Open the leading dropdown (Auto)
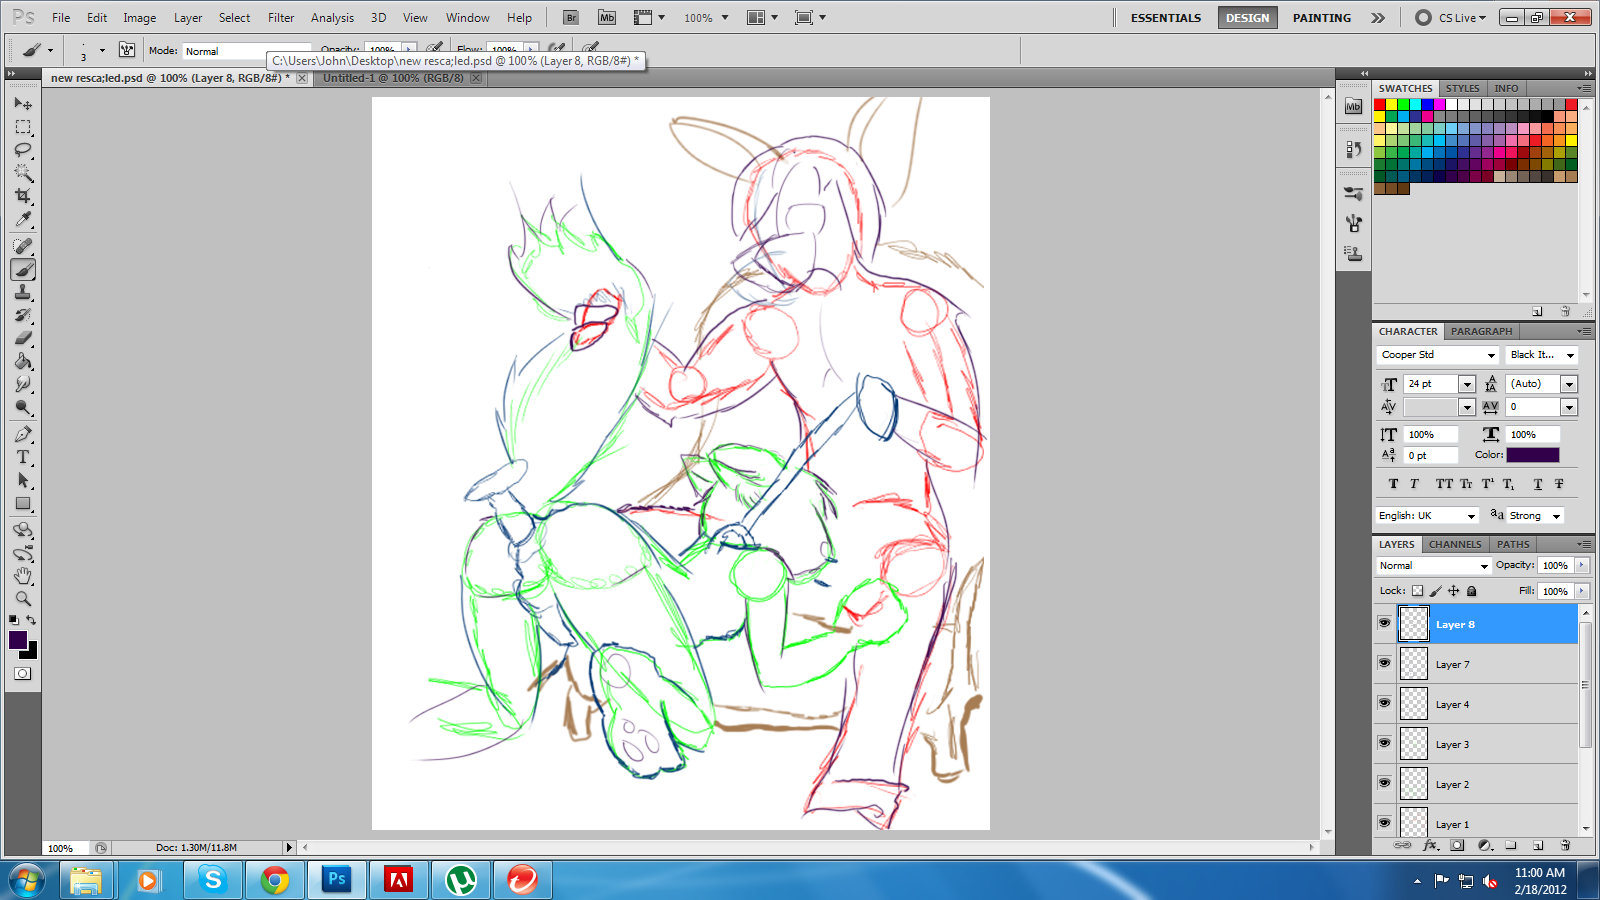The width and height of the screenshot is (1600, 900). [1569, 384]
